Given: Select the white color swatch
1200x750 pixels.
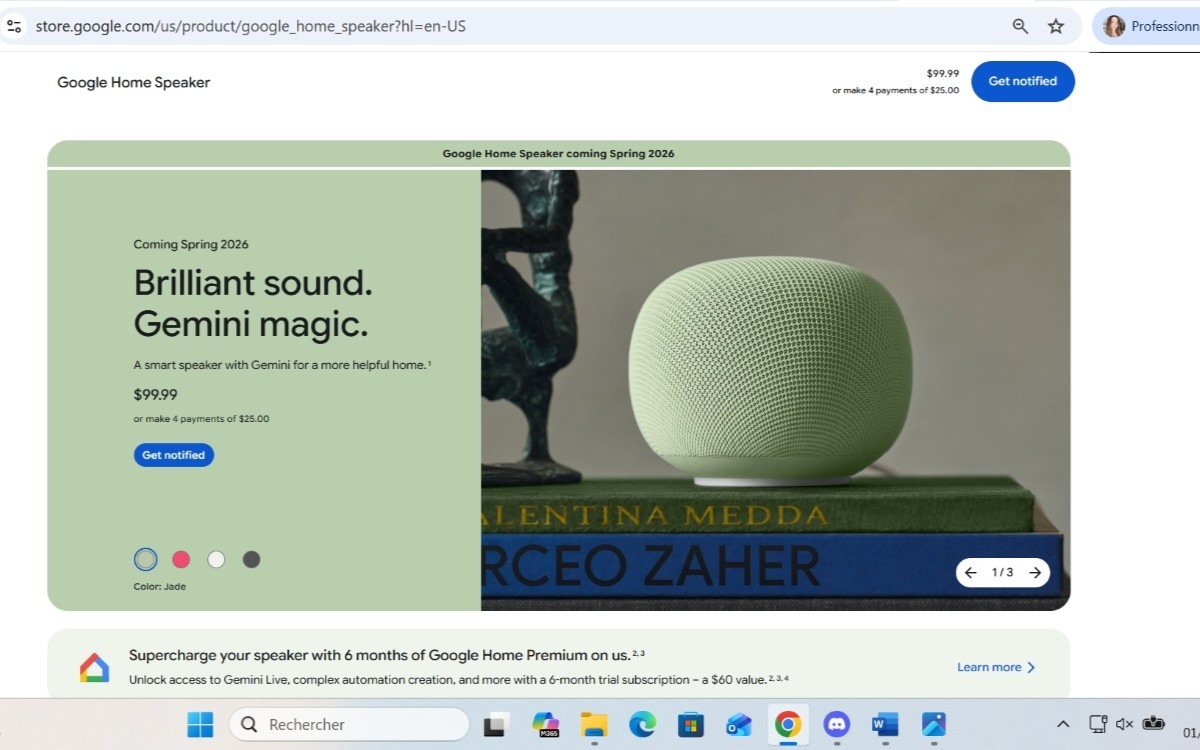Looking at the screenshot, I should [216, 559].
